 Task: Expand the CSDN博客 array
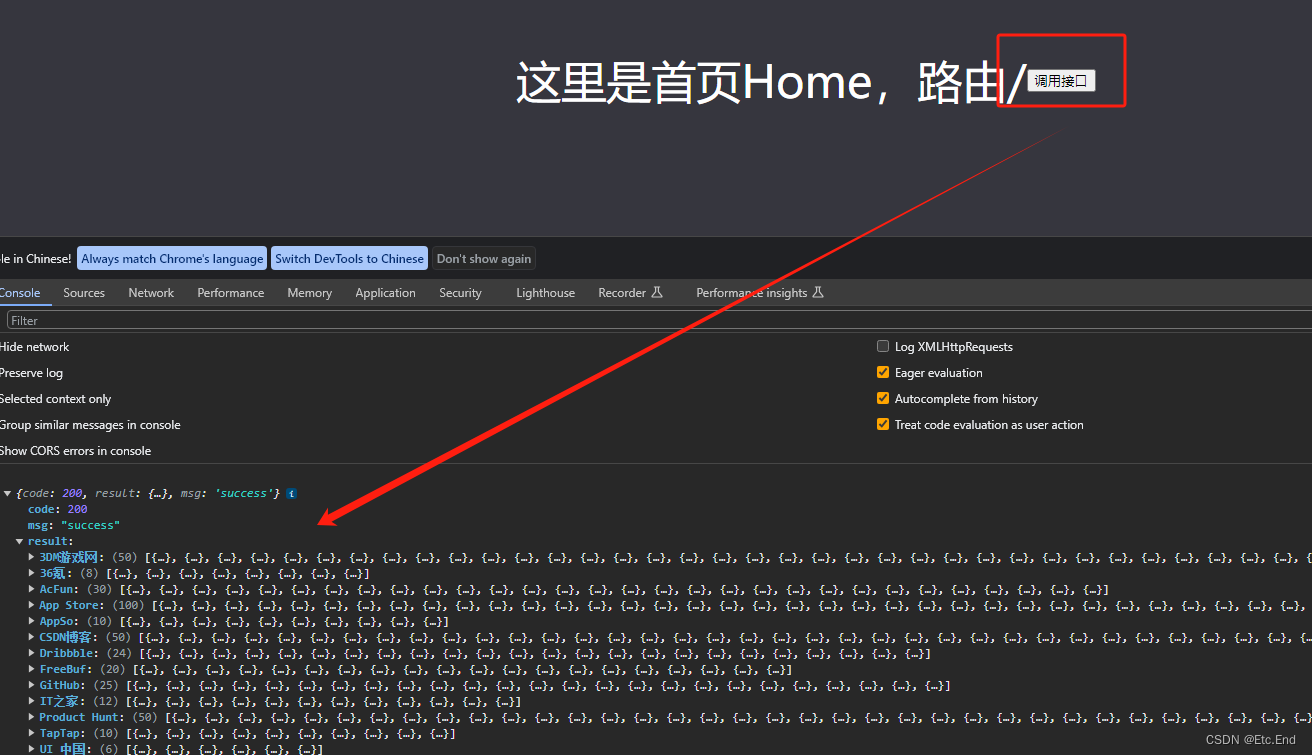click(32, 637)
